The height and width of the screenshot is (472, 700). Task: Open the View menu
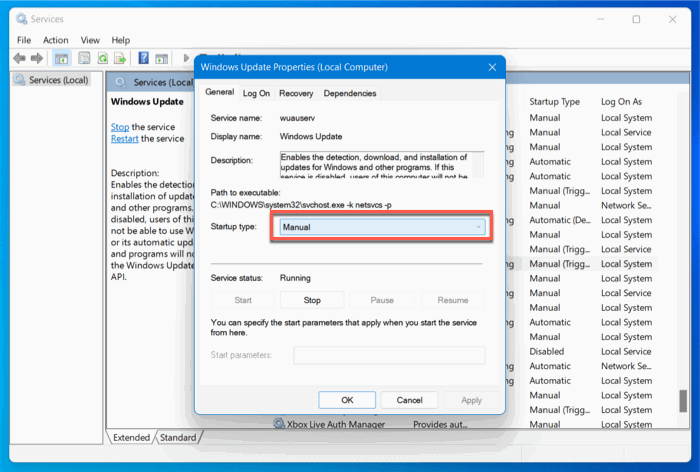click(x=90, y=40)
